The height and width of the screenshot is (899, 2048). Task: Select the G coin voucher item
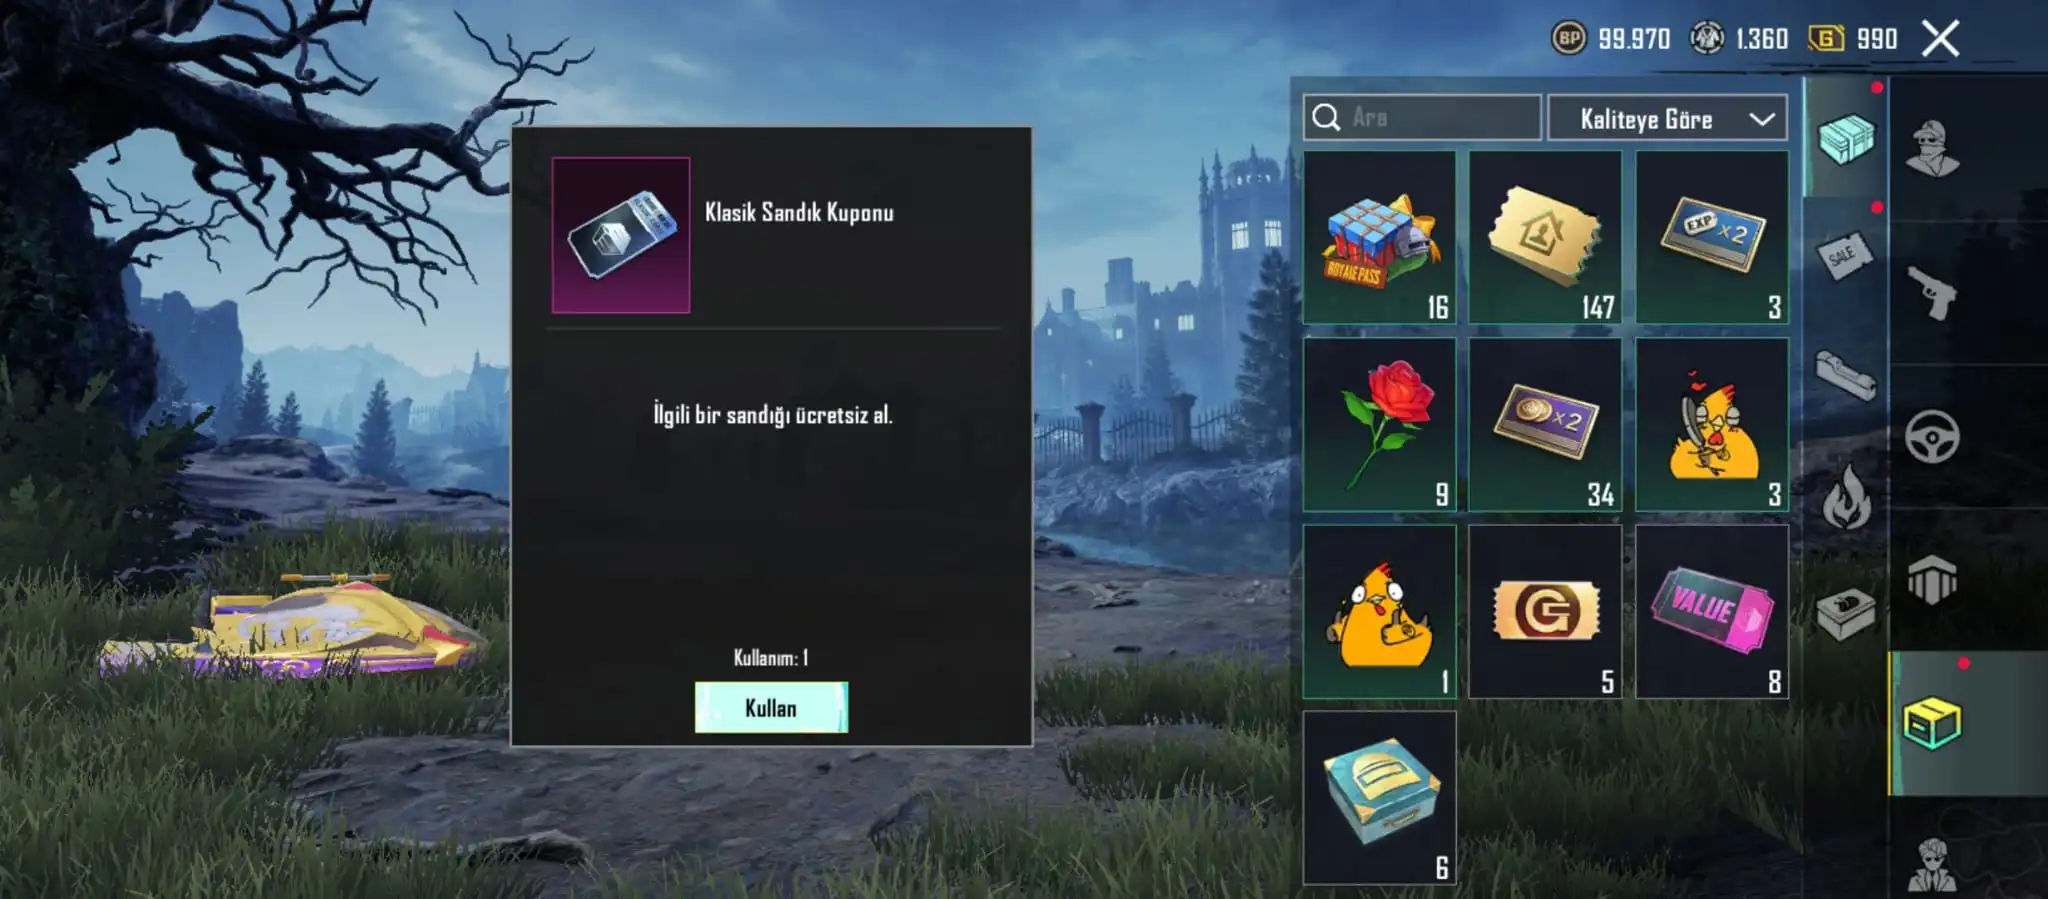1545,611
